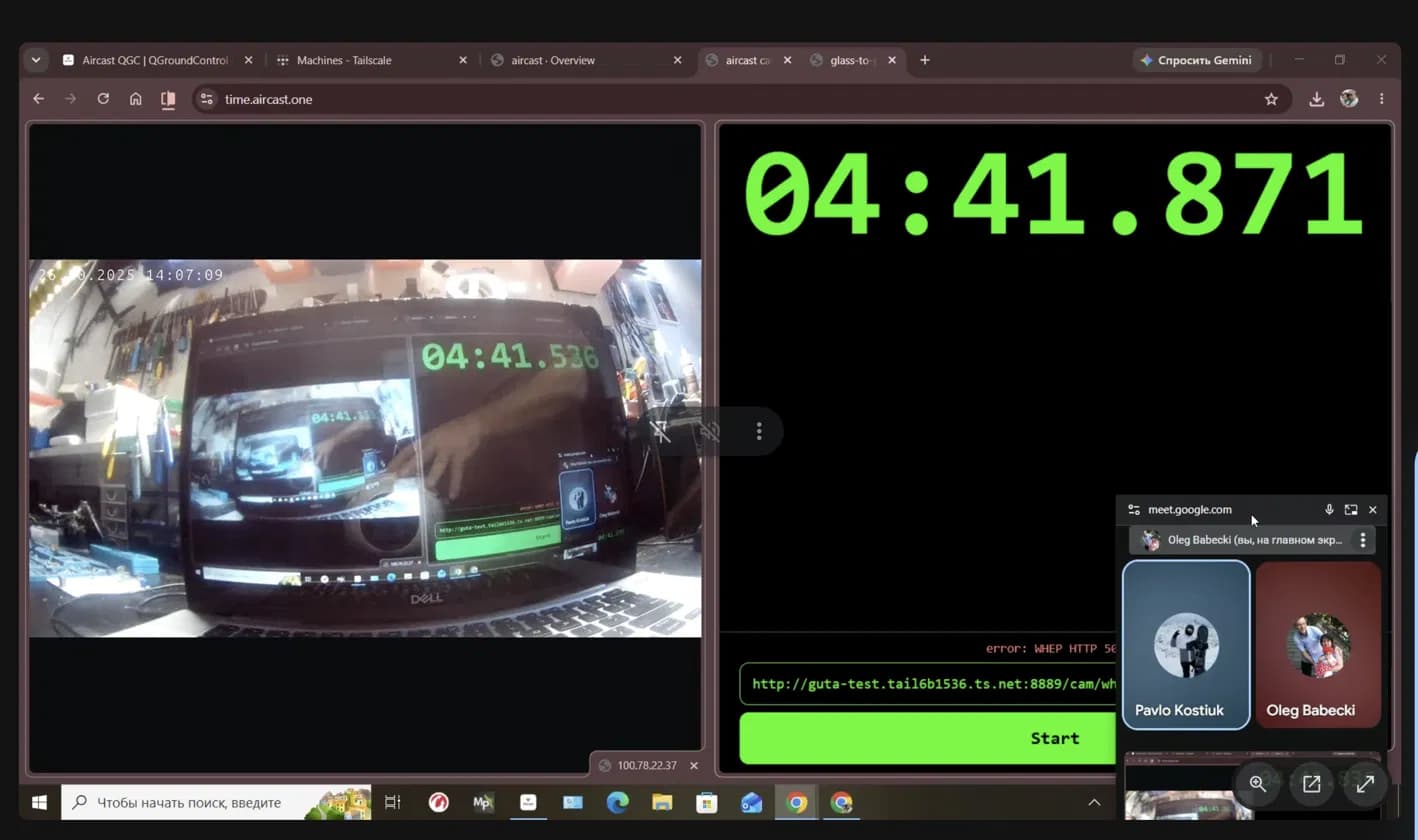Show hidden system tray icons

click(x=1094, y=802)
